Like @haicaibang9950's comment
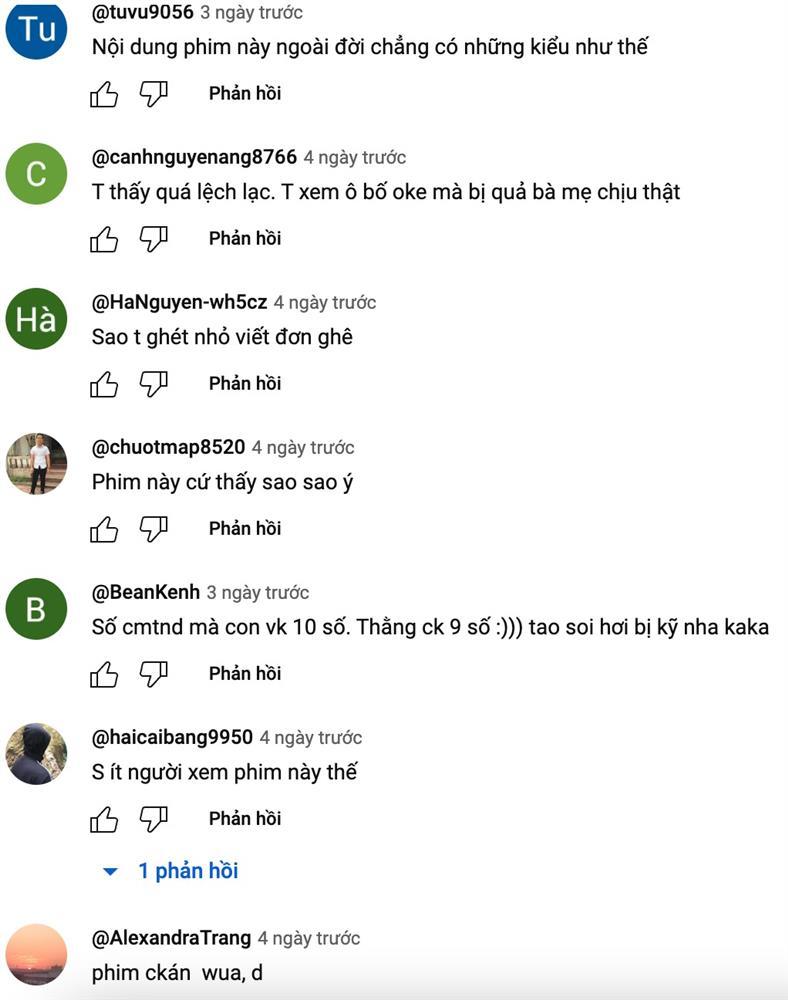 (x=104, y=819)
